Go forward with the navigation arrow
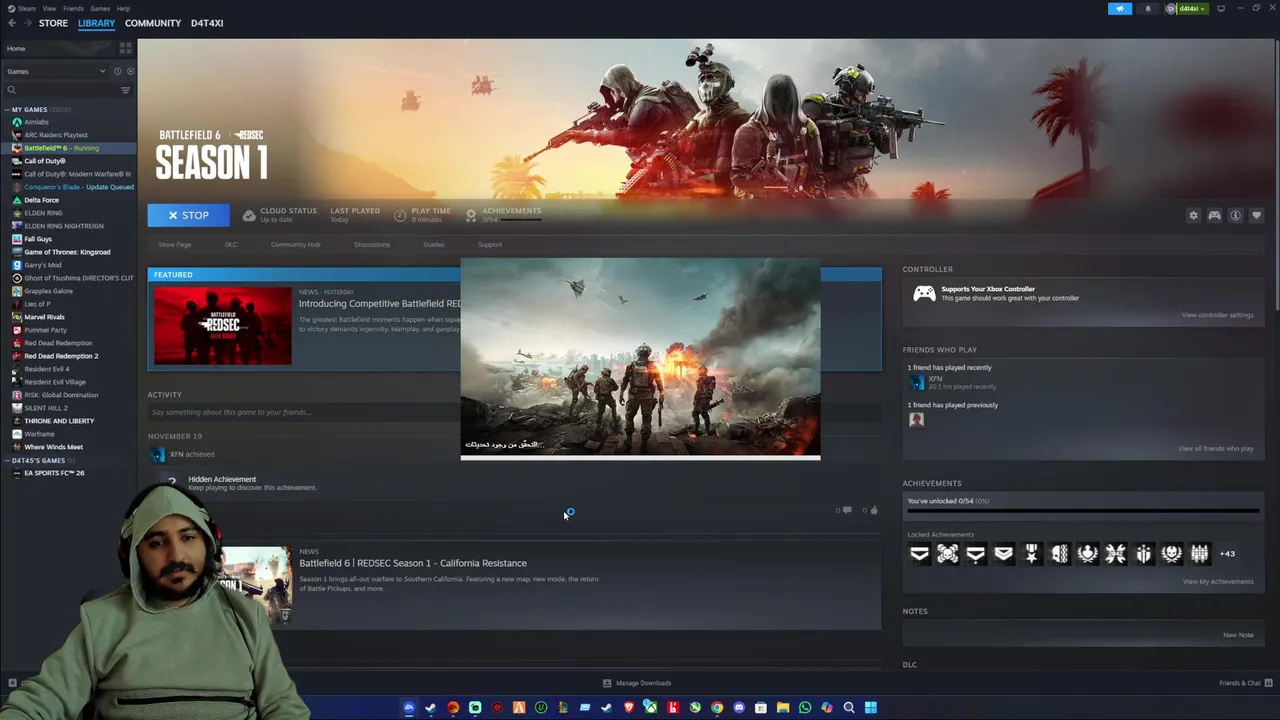This screenshot has width=1280, height=720. (x=27, y=23)
